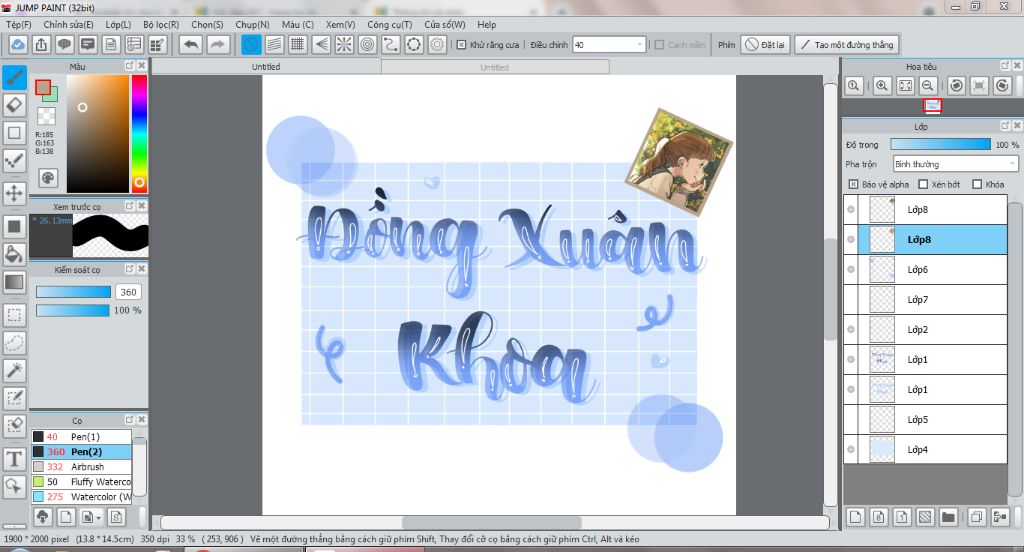Image resolution: width=1024 pixels, height=552 pixels.
Task: Select the Bucket fill tool
Action: click(x=14, y=253)
